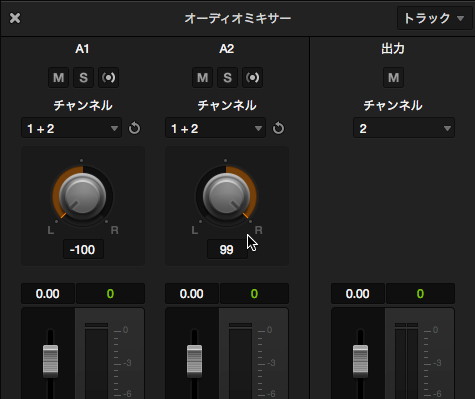
Task: Click the 出力 volume field 0.00
Action: (x=358, y=294)
